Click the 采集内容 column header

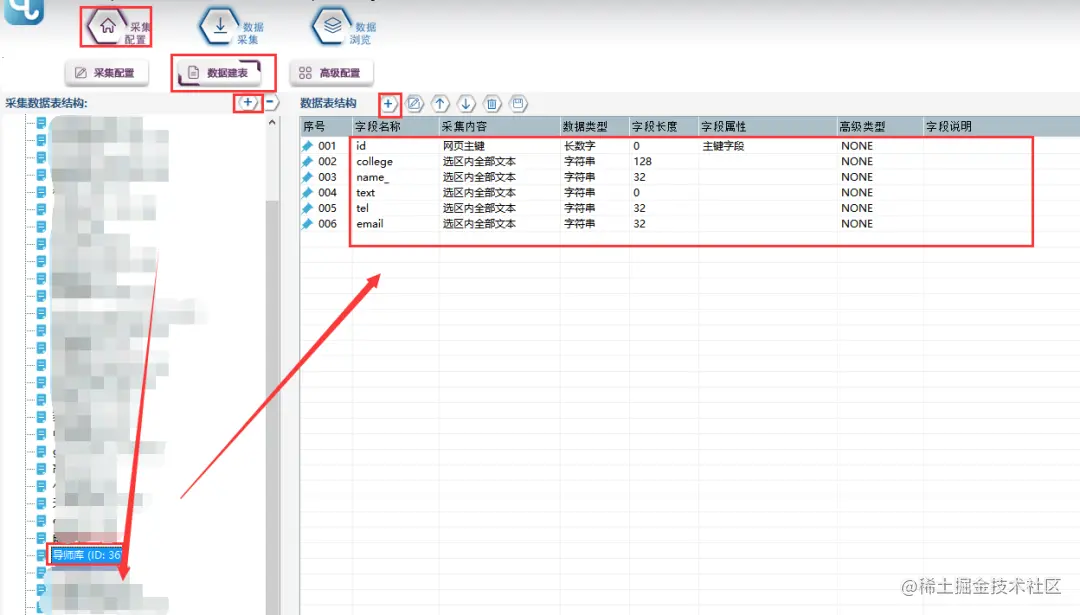tap(499, 127)
